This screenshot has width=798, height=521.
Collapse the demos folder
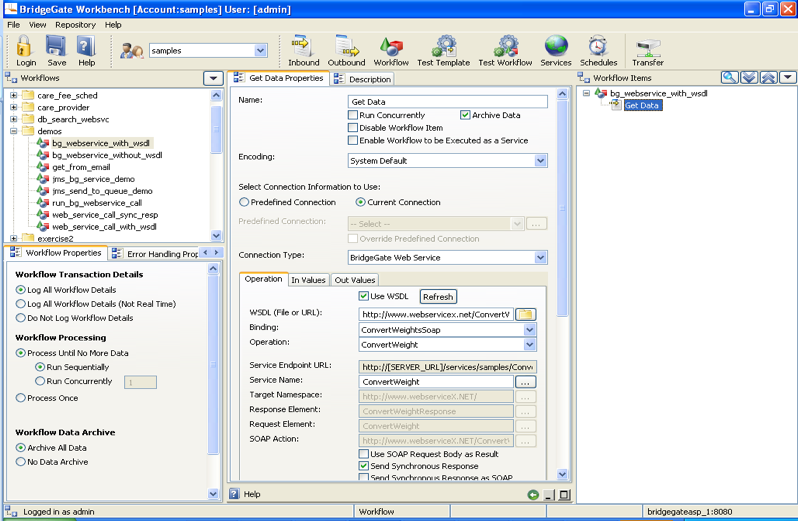click(x=14, y=131)
